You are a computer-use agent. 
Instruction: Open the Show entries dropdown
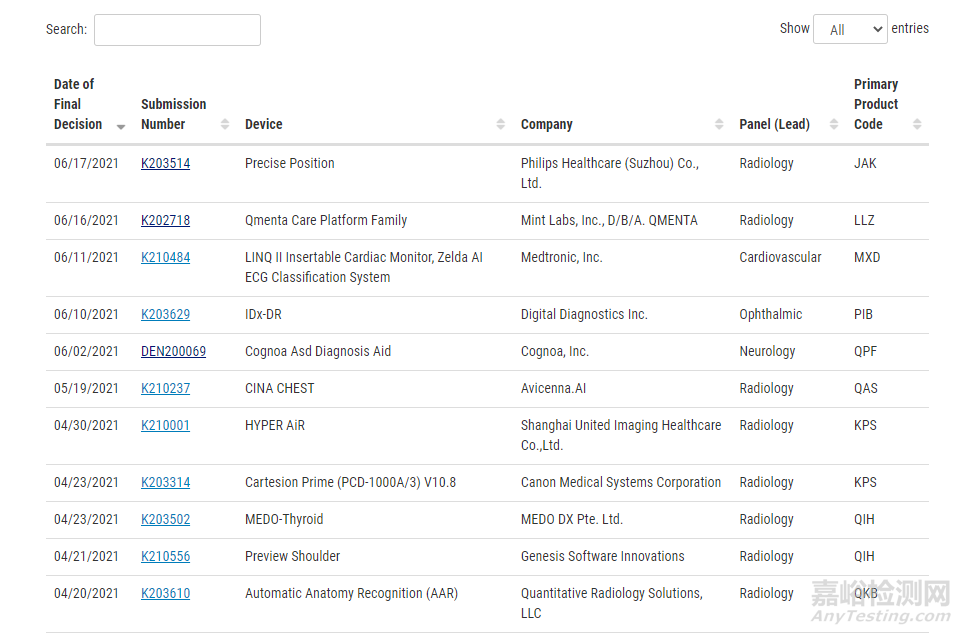850,30
